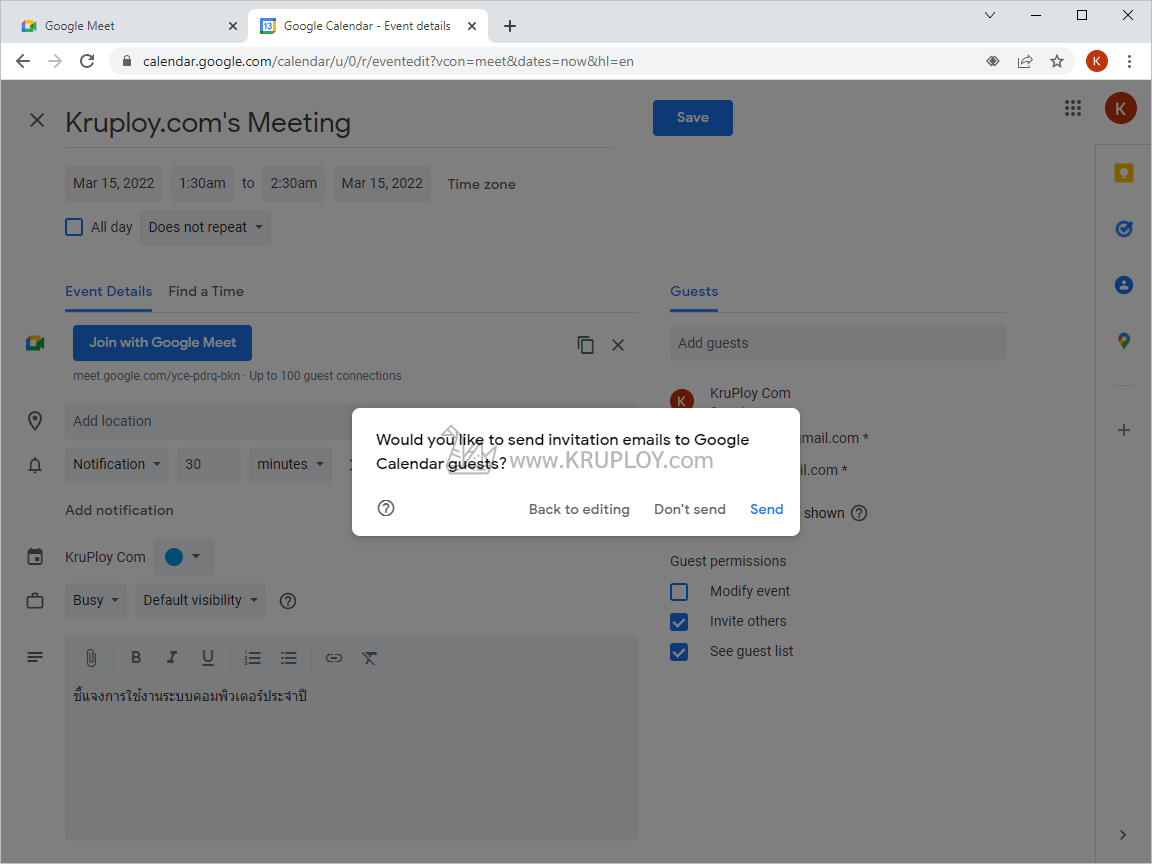The height and width of the screenshot is (864, 1152).
Task: Copy the Meet conference info icon
Action: pyautogui.click(x=585, y=345)
